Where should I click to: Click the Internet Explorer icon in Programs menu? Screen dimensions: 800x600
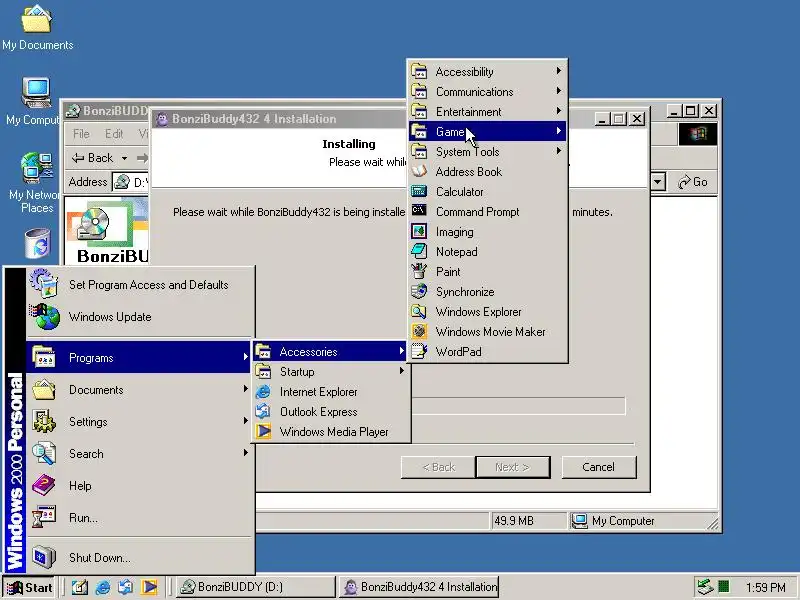tap(263, 392)
